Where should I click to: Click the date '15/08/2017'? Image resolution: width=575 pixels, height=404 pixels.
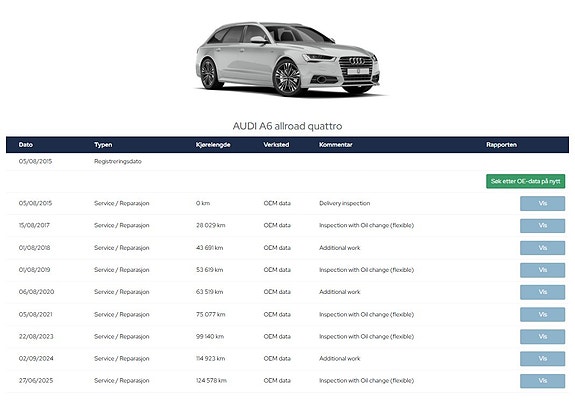click(34, 225)
